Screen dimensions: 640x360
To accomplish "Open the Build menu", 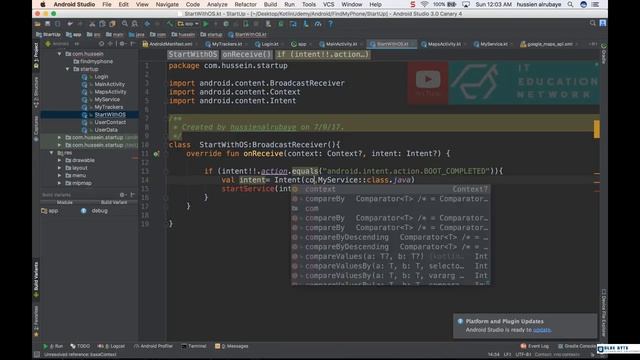I will pos(270,4).
